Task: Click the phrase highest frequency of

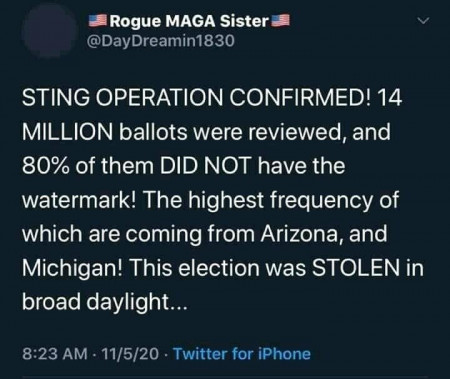Action: pyautogui.click(x=293, y=200)
